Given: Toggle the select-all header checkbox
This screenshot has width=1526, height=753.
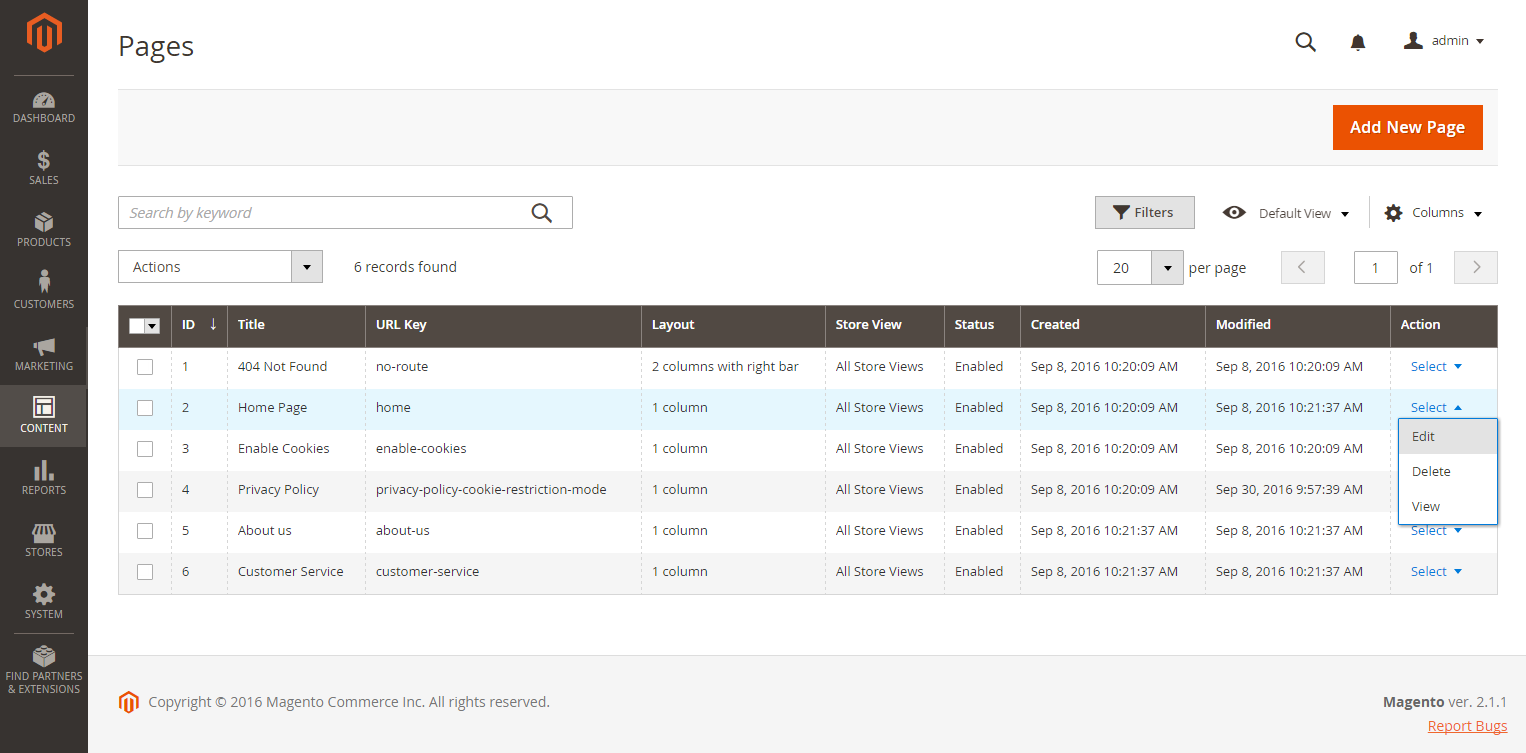Looking at the screenshot, I should [x=137, y=326].
